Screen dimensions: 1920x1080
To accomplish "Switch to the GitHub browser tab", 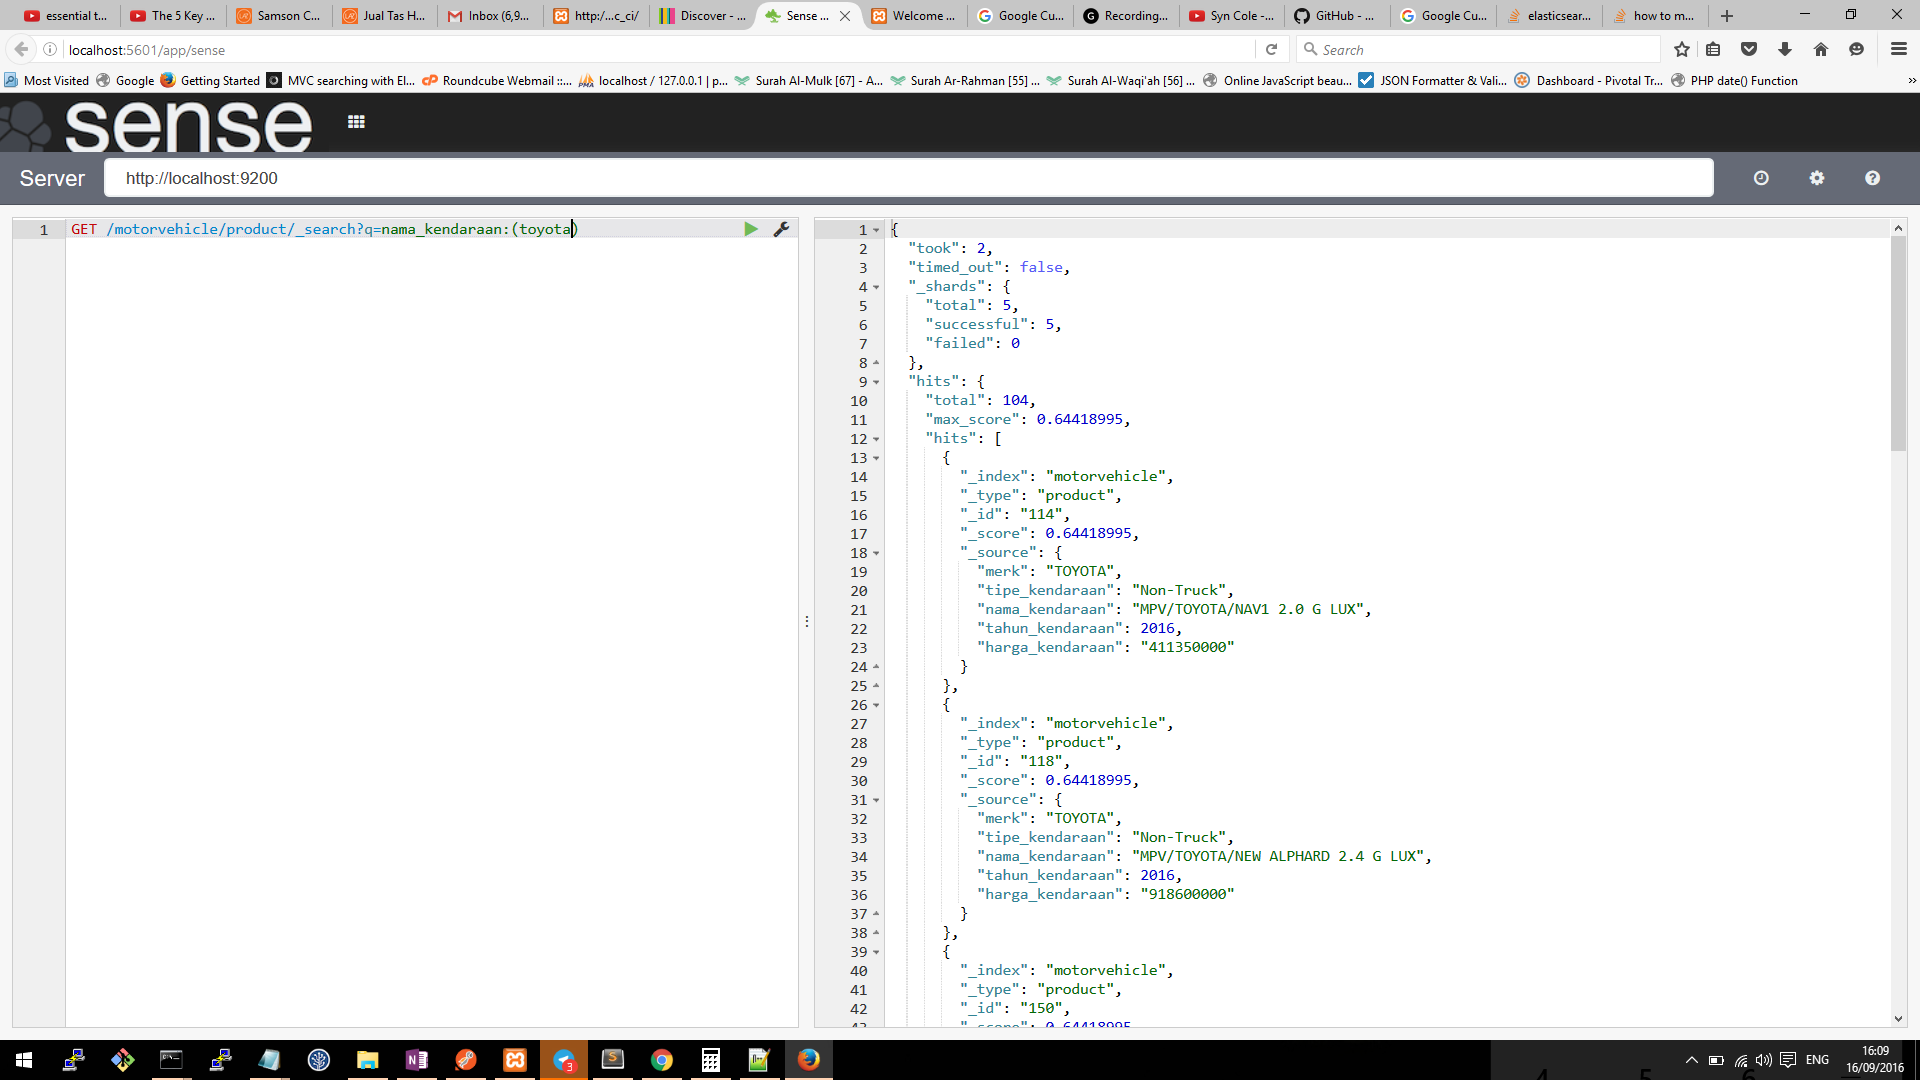I will pyautogui.click(x=1334, y=15).
